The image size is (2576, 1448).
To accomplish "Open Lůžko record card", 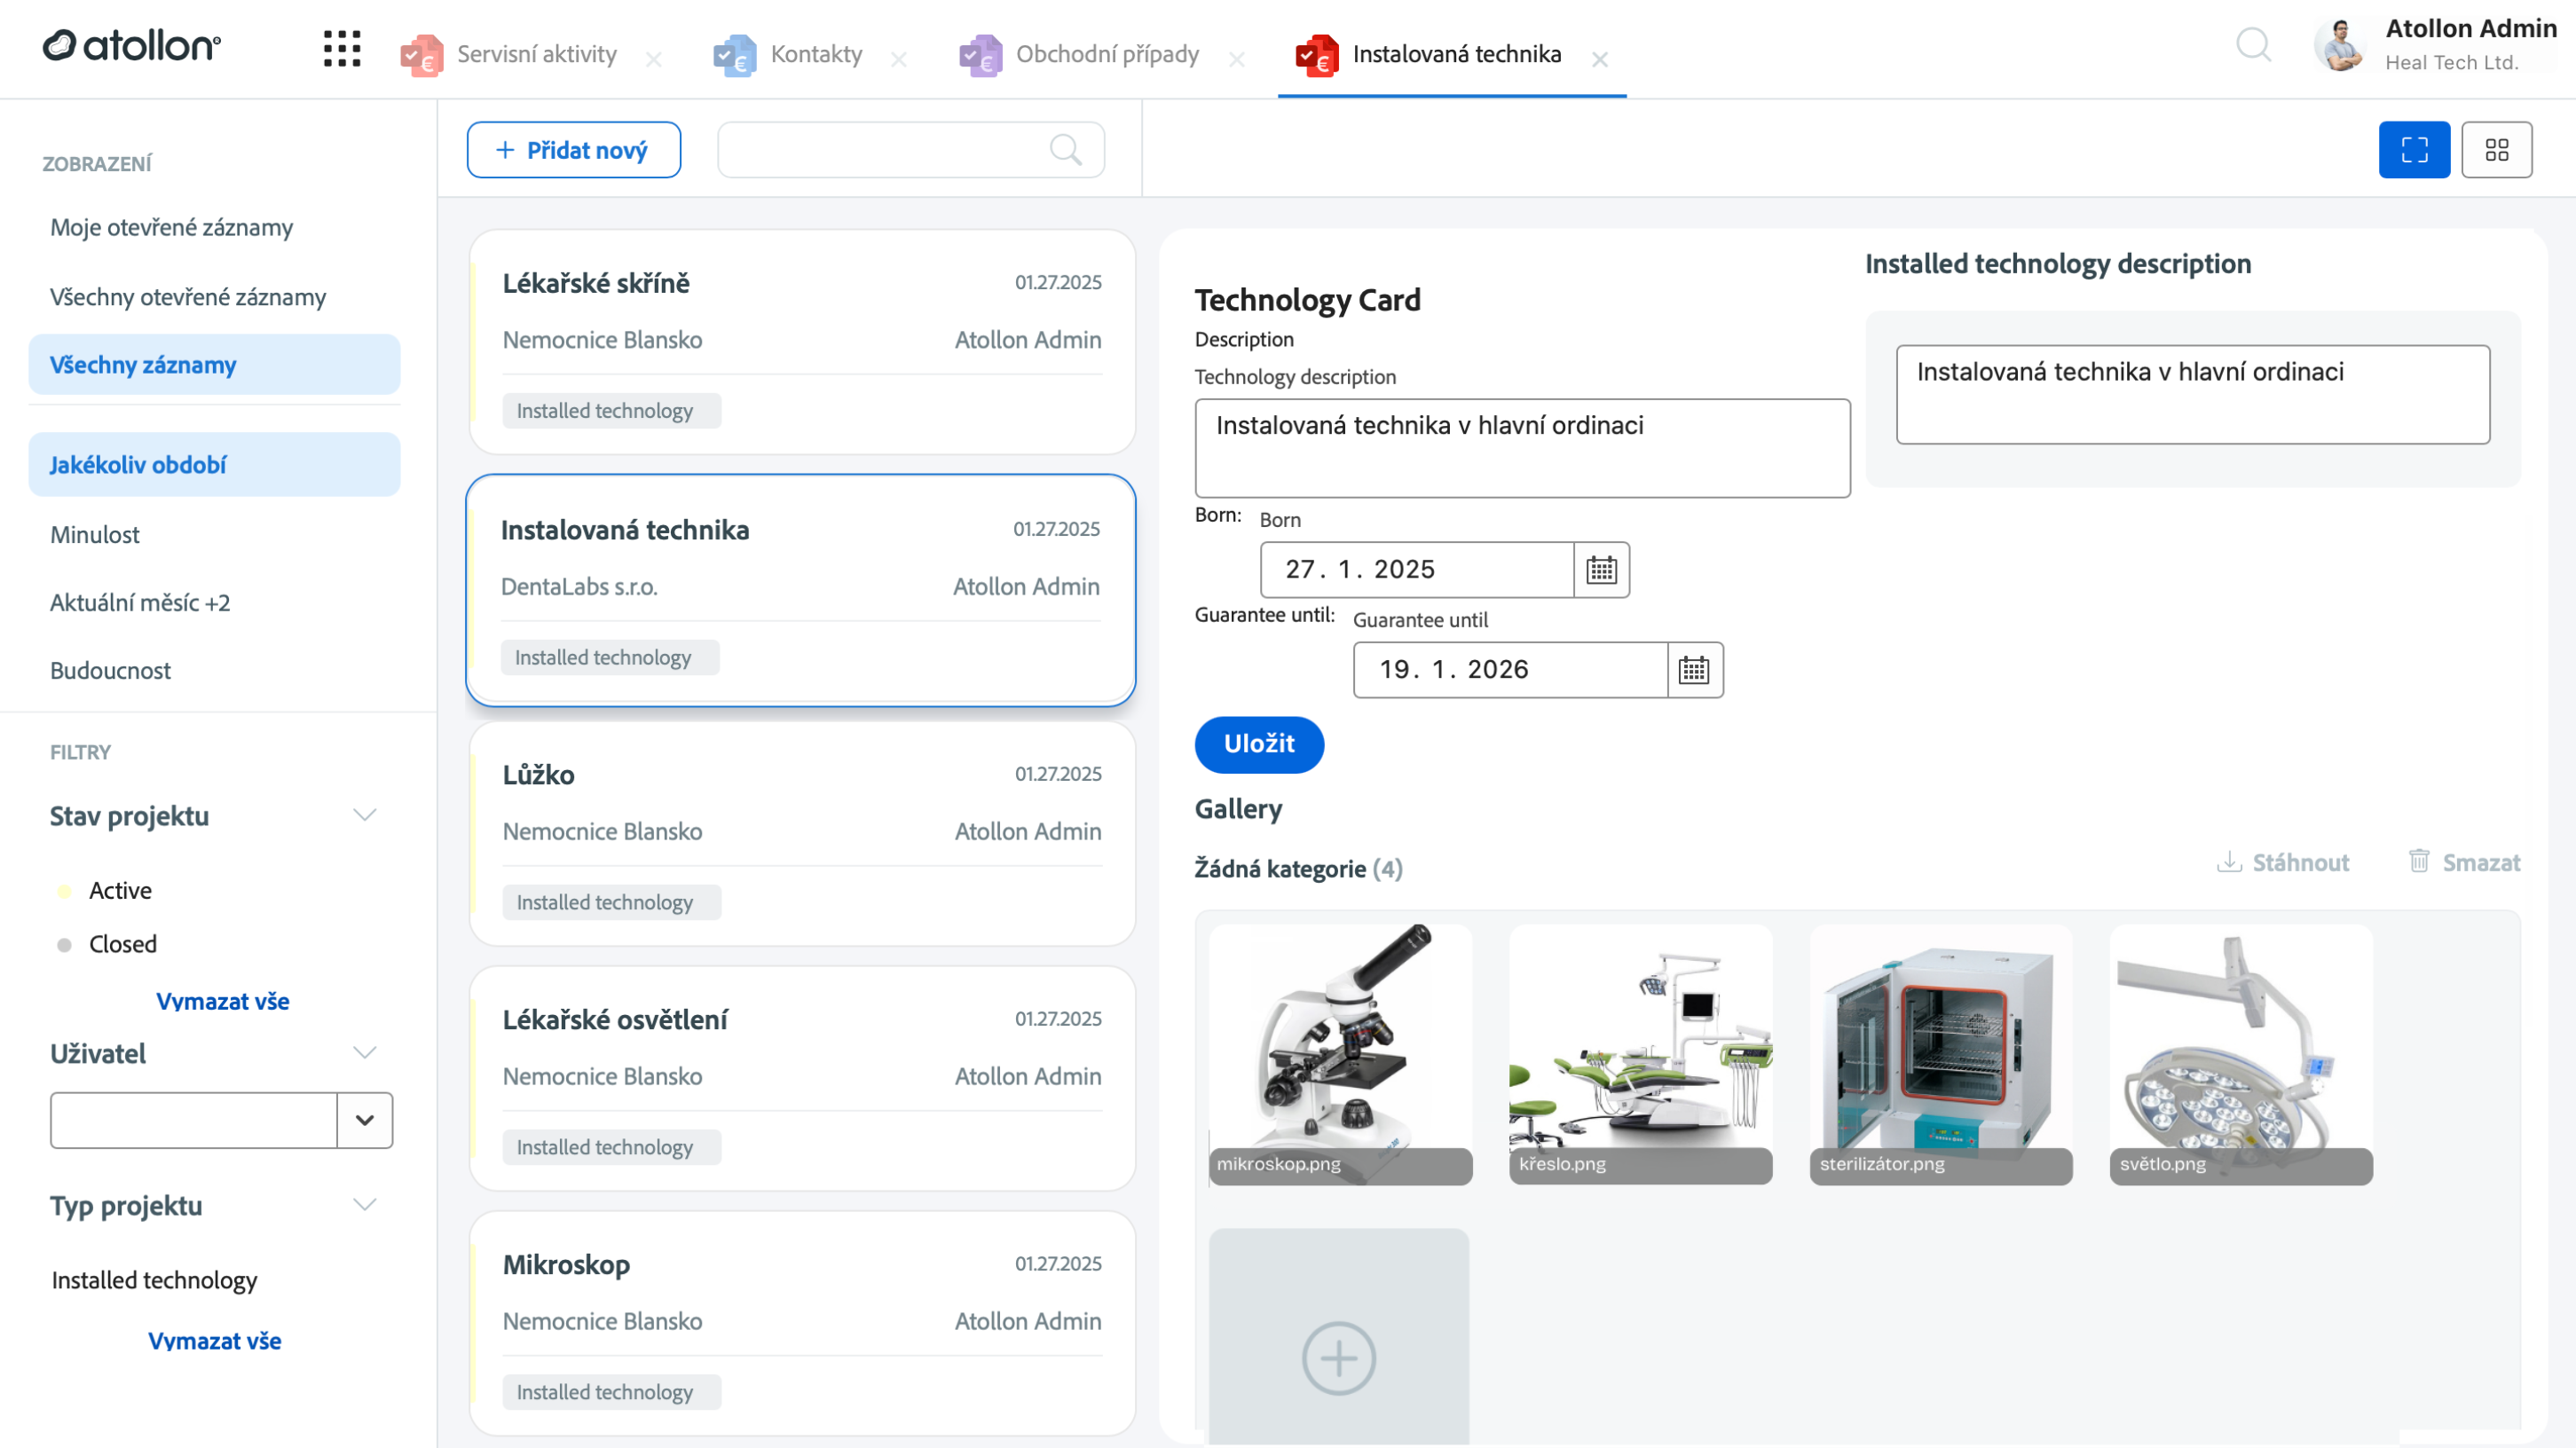I will (x=802, y=834).
